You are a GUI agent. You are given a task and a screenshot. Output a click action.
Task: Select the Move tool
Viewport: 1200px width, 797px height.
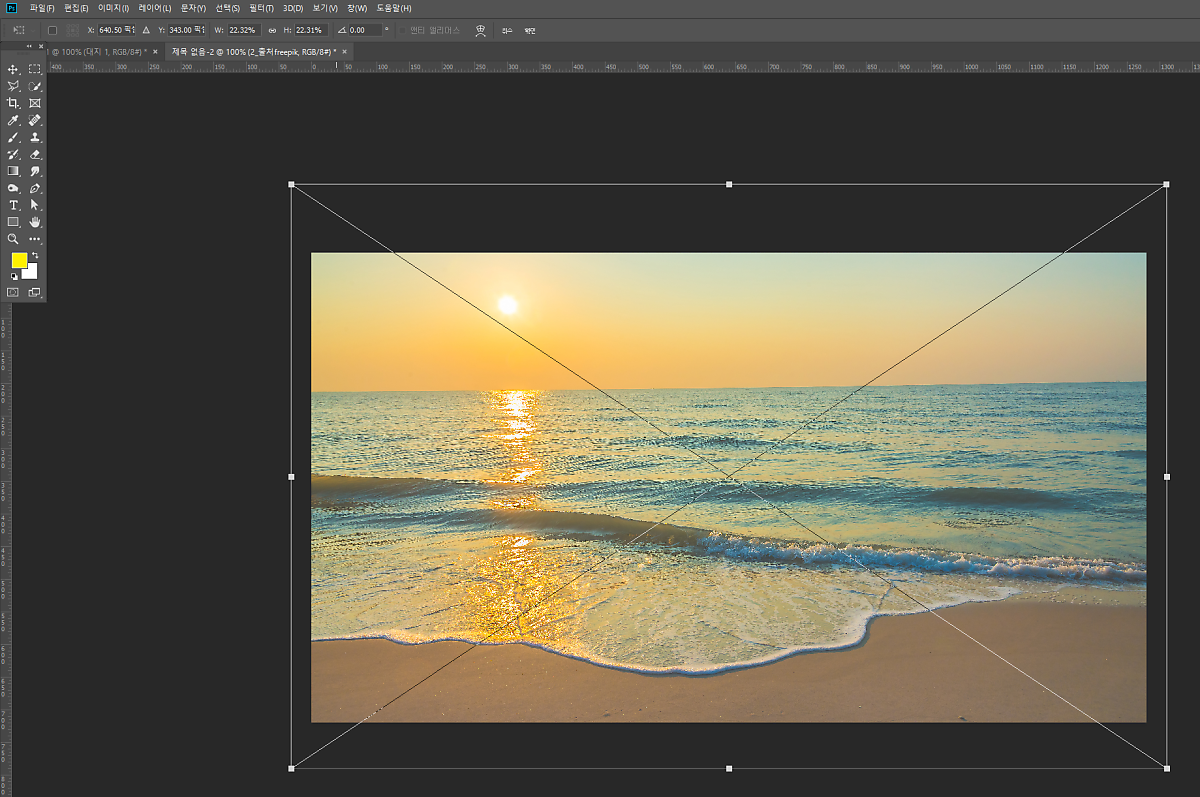(x=13, y=69)
